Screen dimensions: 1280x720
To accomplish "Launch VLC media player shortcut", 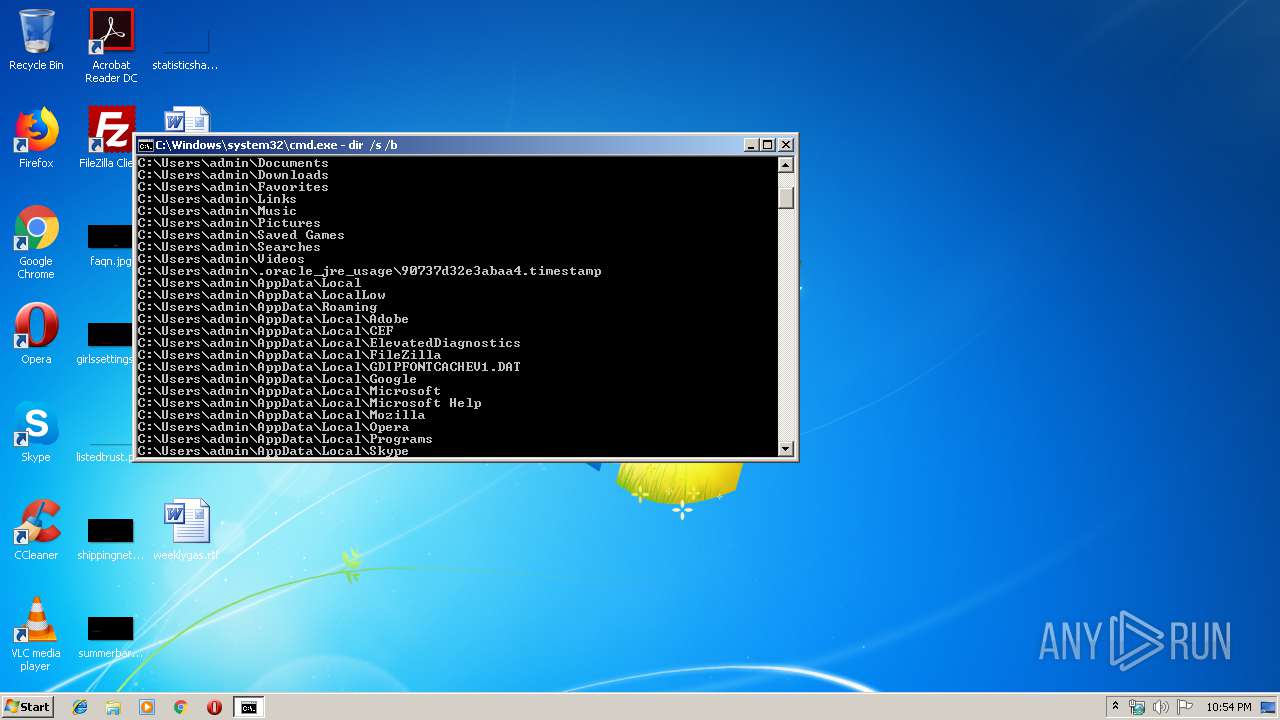I will click(x=36, y=634).
